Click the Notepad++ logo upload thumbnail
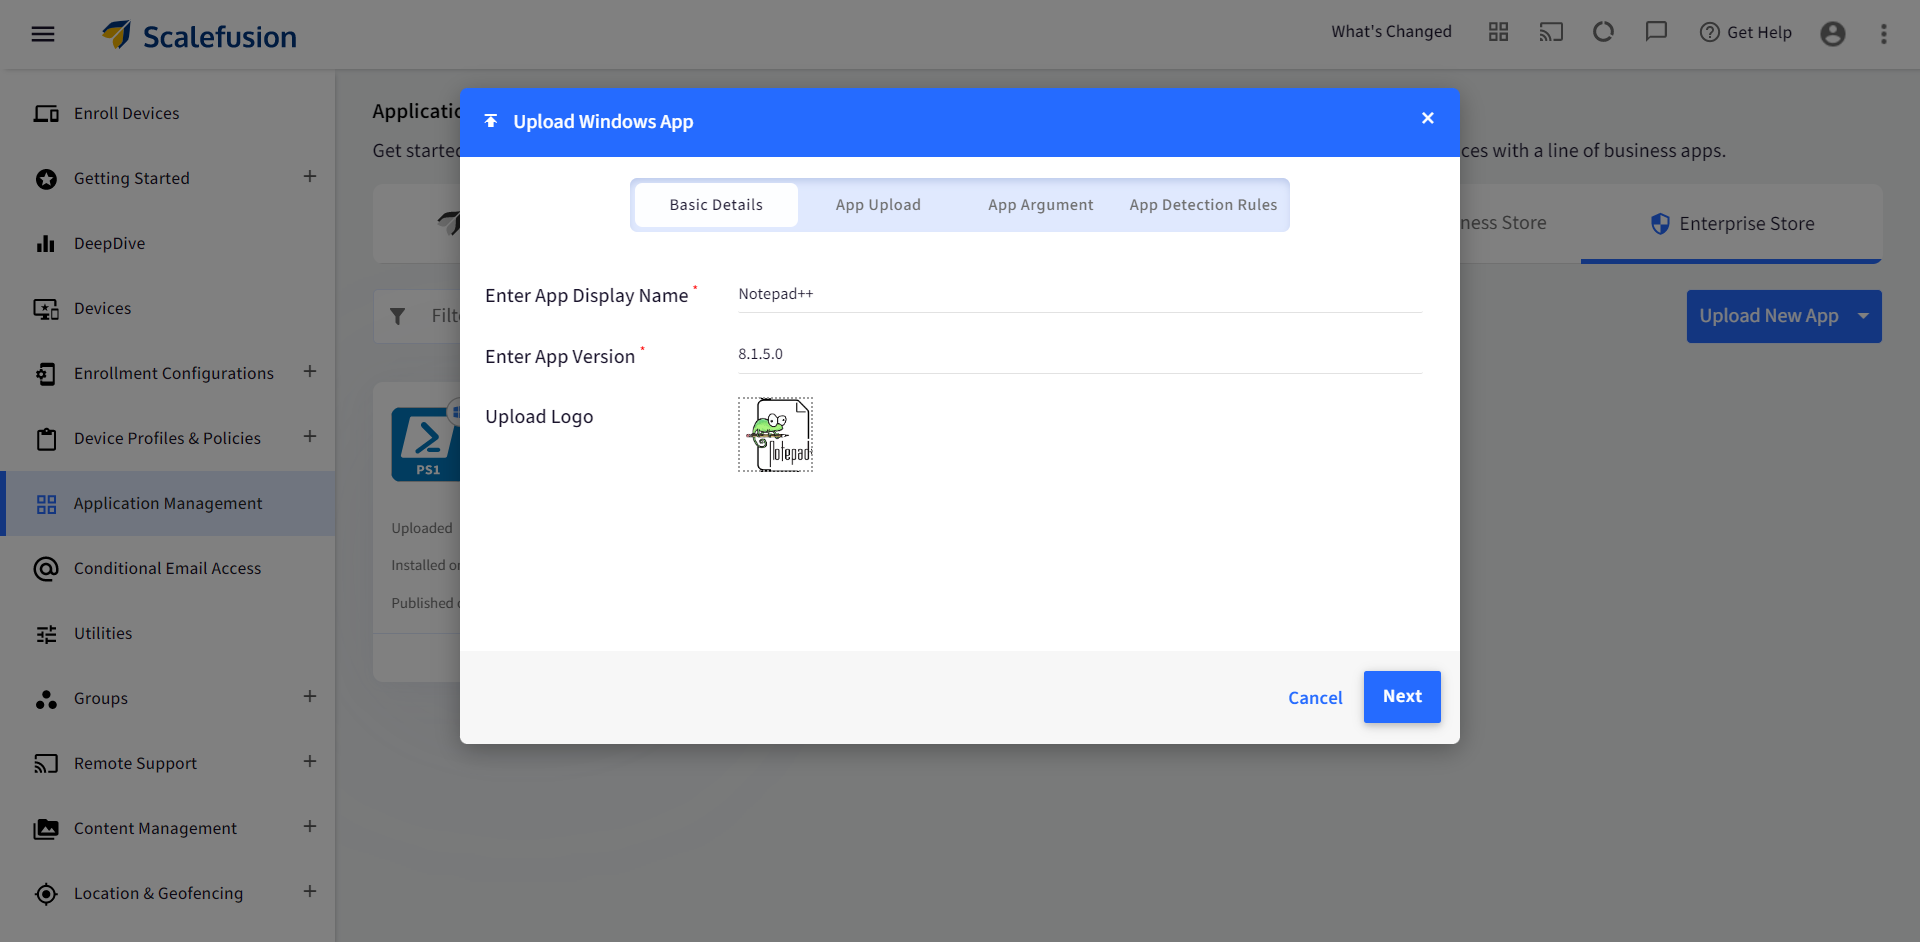Viewport: 1920px width, 942px height. click(x=776, y=435)
